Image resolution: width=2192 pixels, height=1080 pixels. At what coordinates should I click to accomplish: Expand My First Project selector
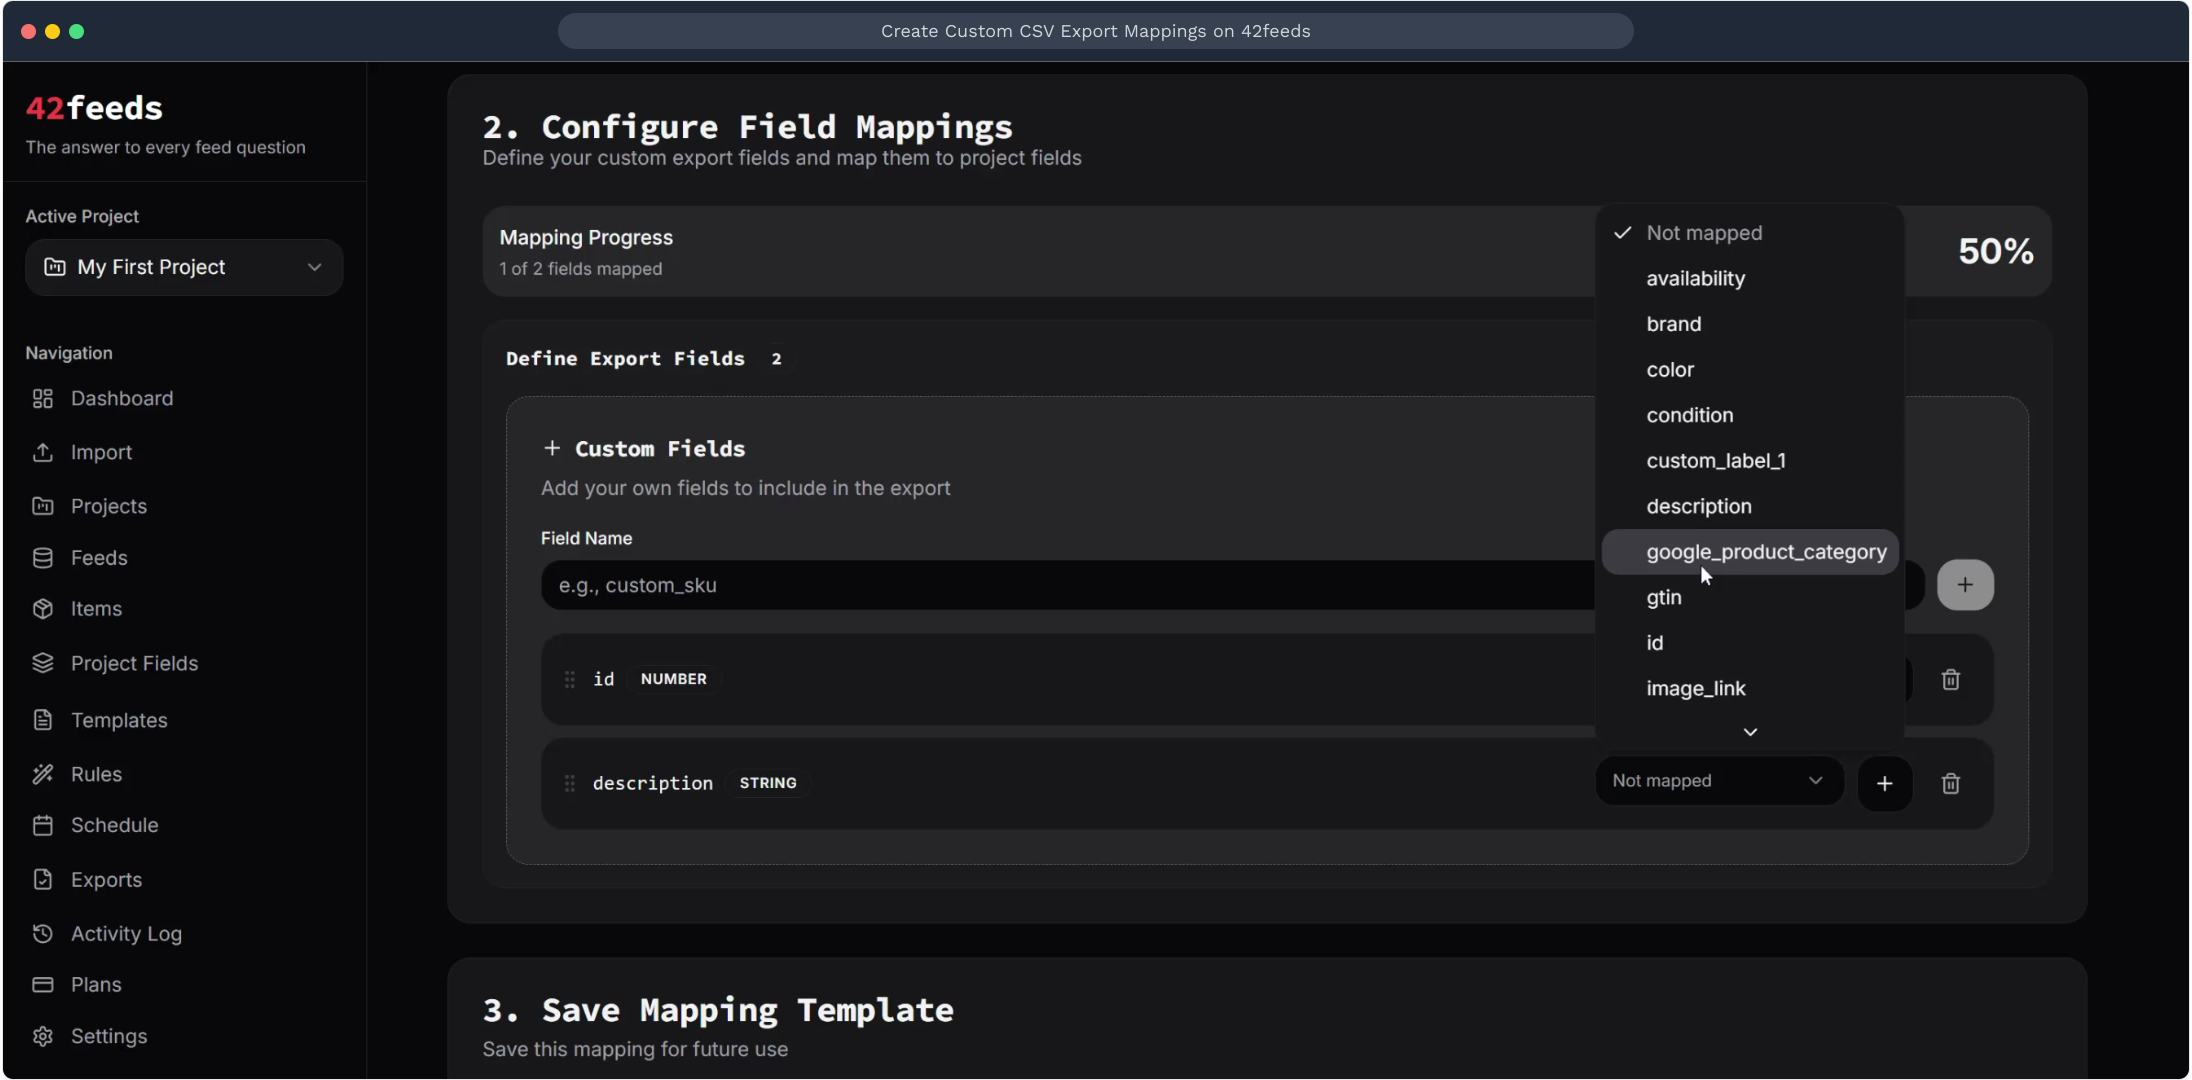184,267
